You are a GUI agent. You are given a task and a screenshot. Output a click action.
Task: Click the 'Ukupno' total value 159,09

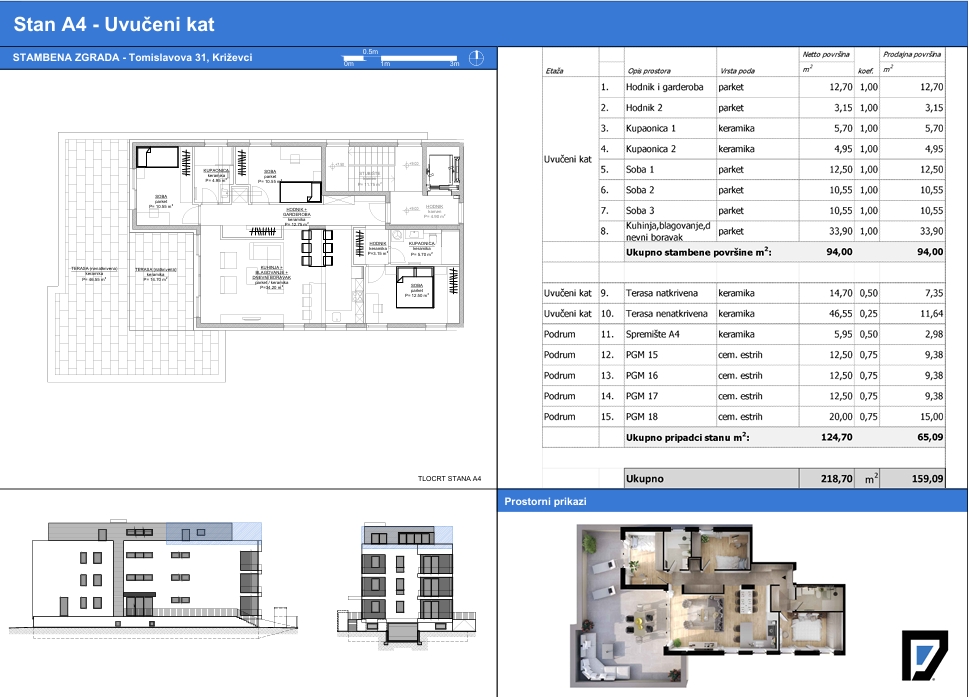pyautogui.click(x=927, y=479)
